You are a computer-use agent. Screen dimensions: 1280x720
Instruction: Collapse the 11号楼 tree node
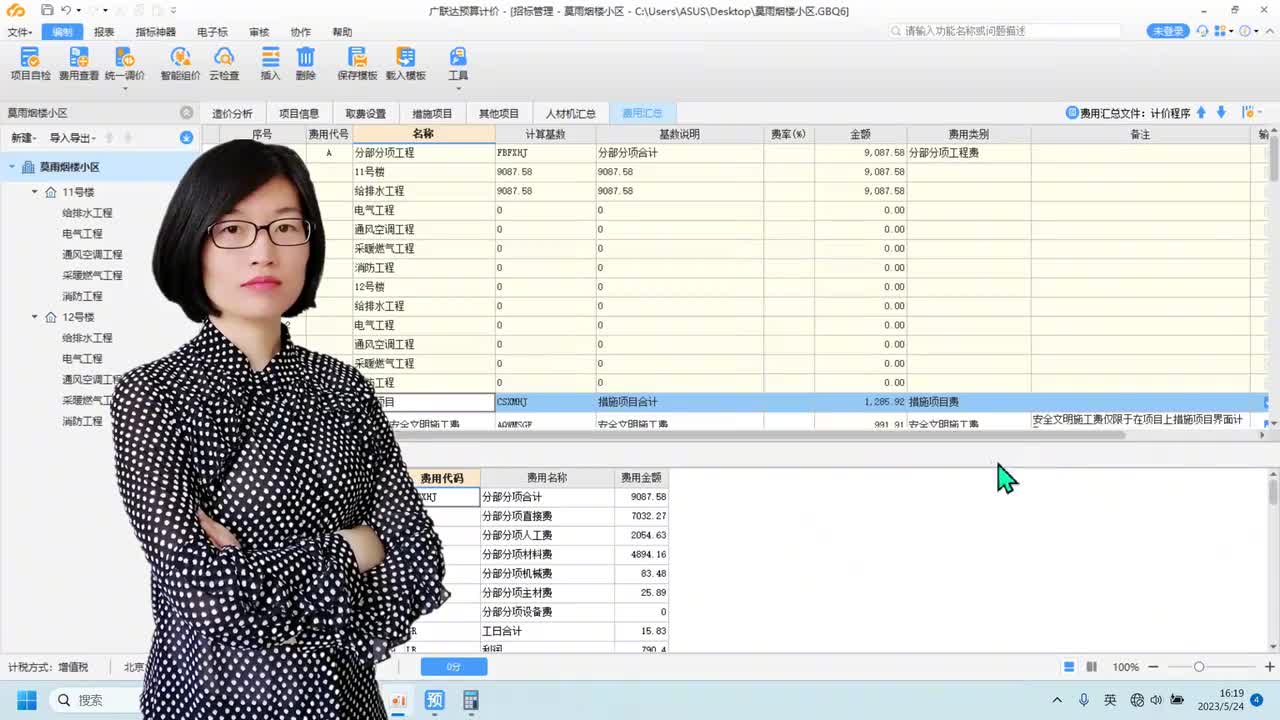[35, 192]
